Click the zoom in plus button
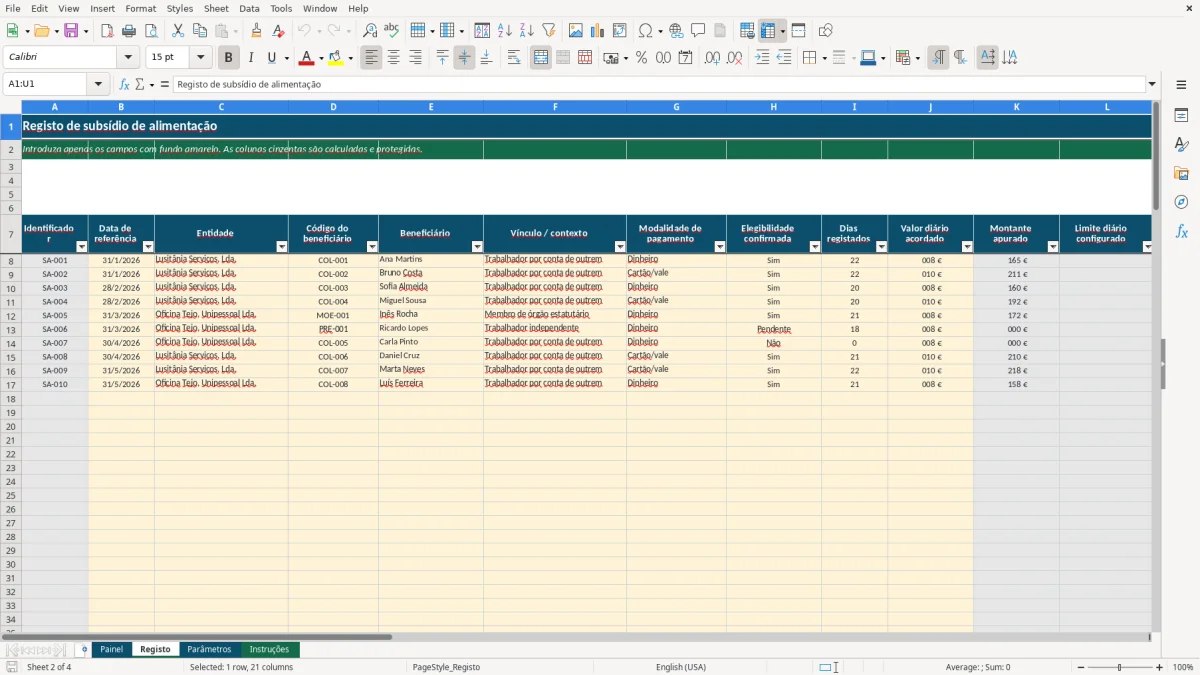Viewport: 1200px width, 675px height. [x=1160, y=667]
